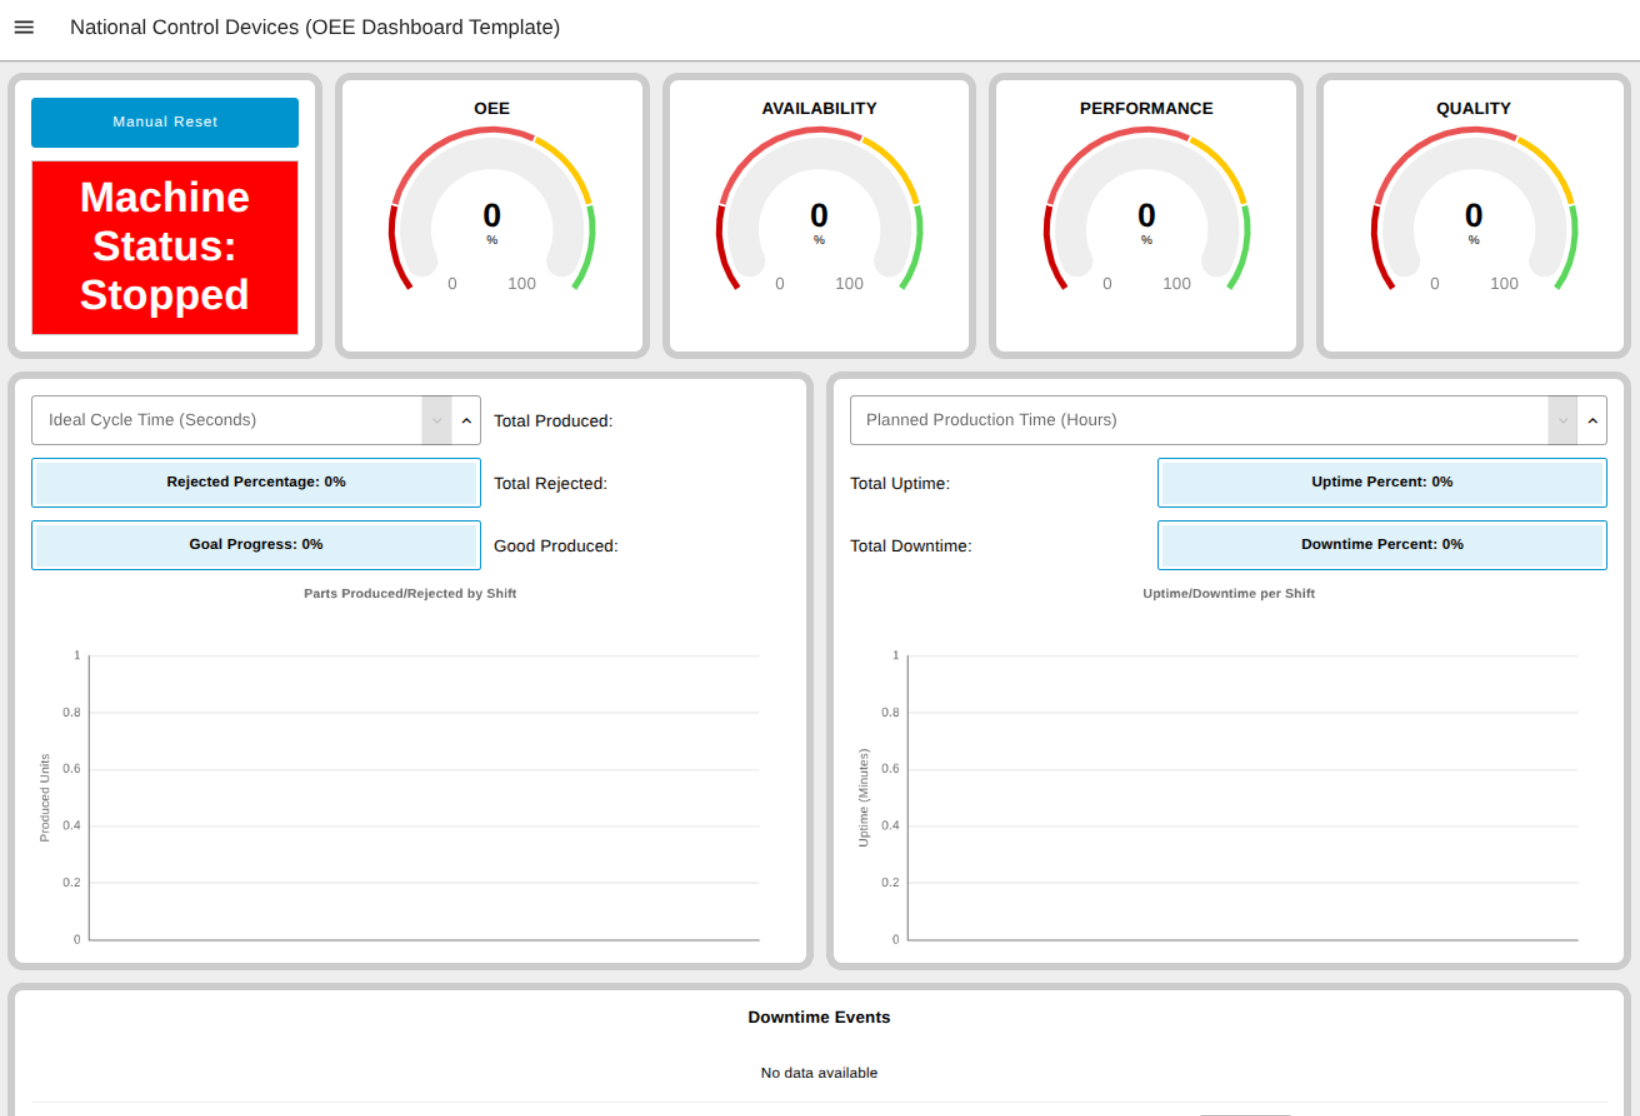This screenshot has height=1116, width=1640.
Task: Open the Ideal Cycle Time dropdown arrow
Action: [x=437, y=420]
